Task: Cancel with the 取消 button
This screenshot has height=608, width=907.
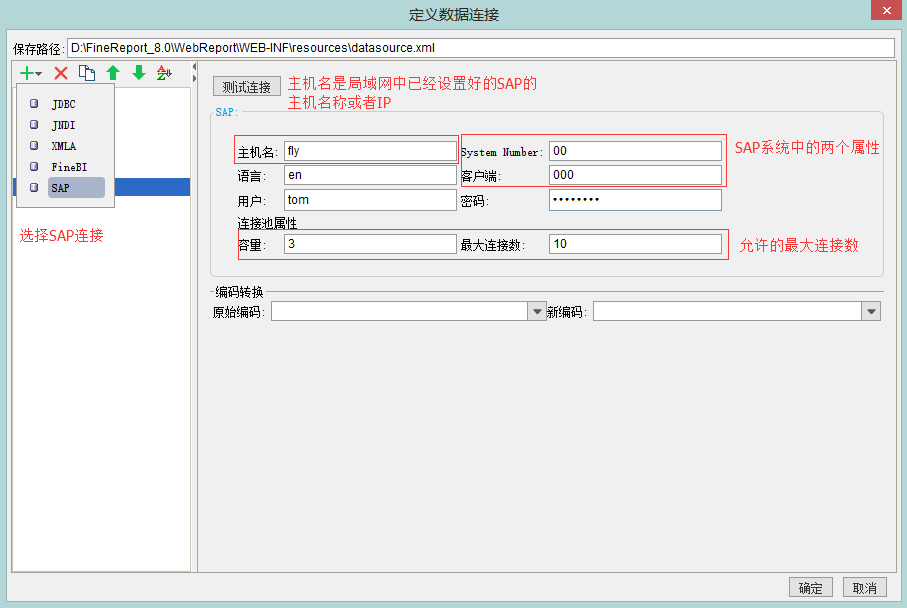Action: pos(865,588)
